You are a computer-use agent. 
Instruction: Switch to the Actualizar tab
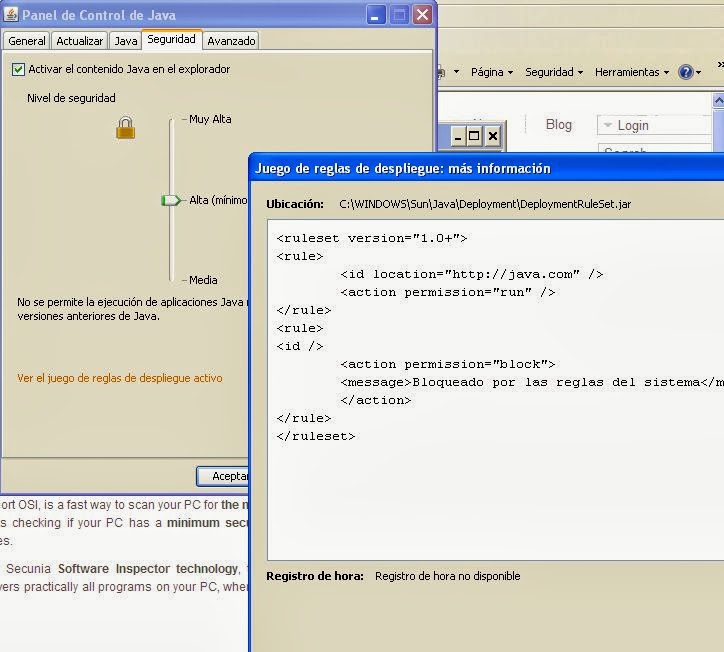(79, 41)
